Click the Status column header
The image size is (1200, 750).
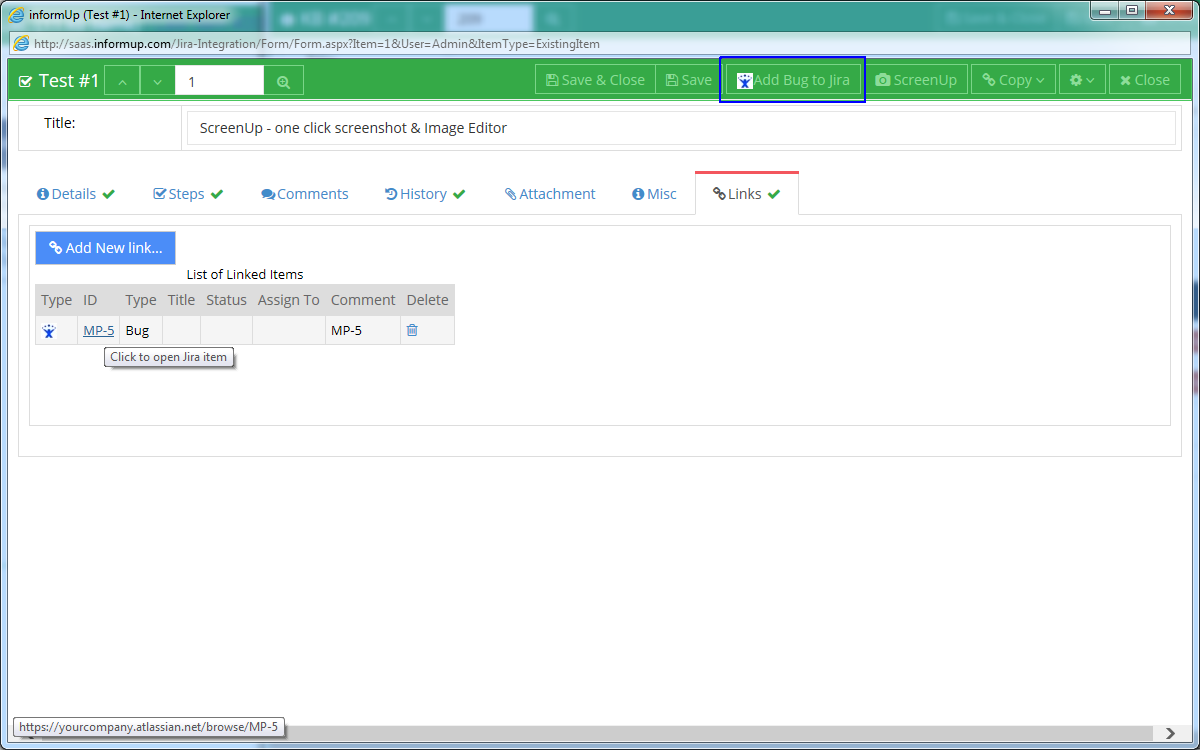tap(226, 300)
